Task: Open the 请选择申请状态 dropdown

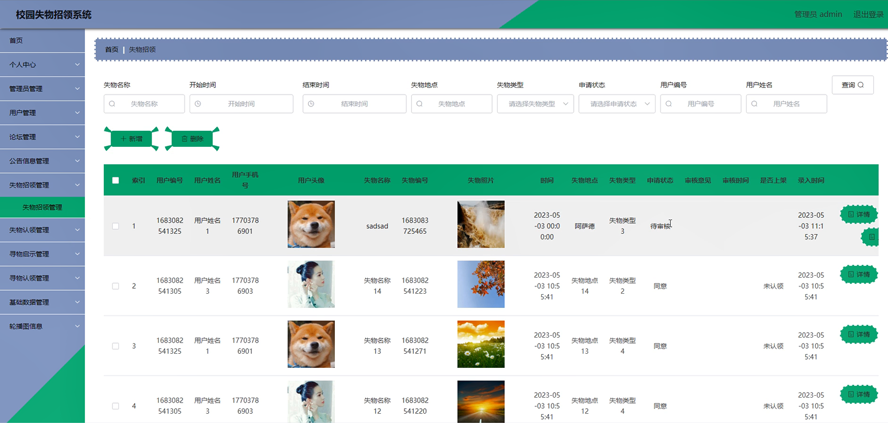Action: pyautogui.click(x=617, y=104)
